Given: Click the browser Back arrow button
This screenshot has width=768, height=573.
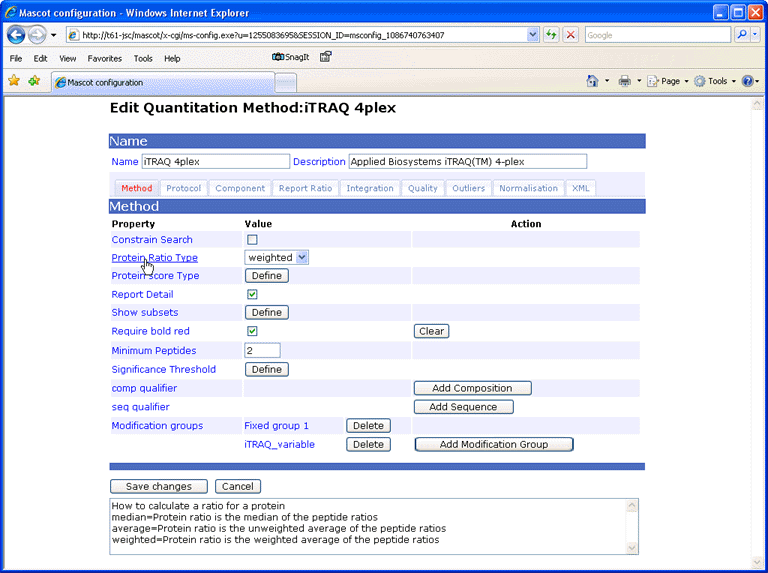Looking at the screenshot, I should pos(16,35).
